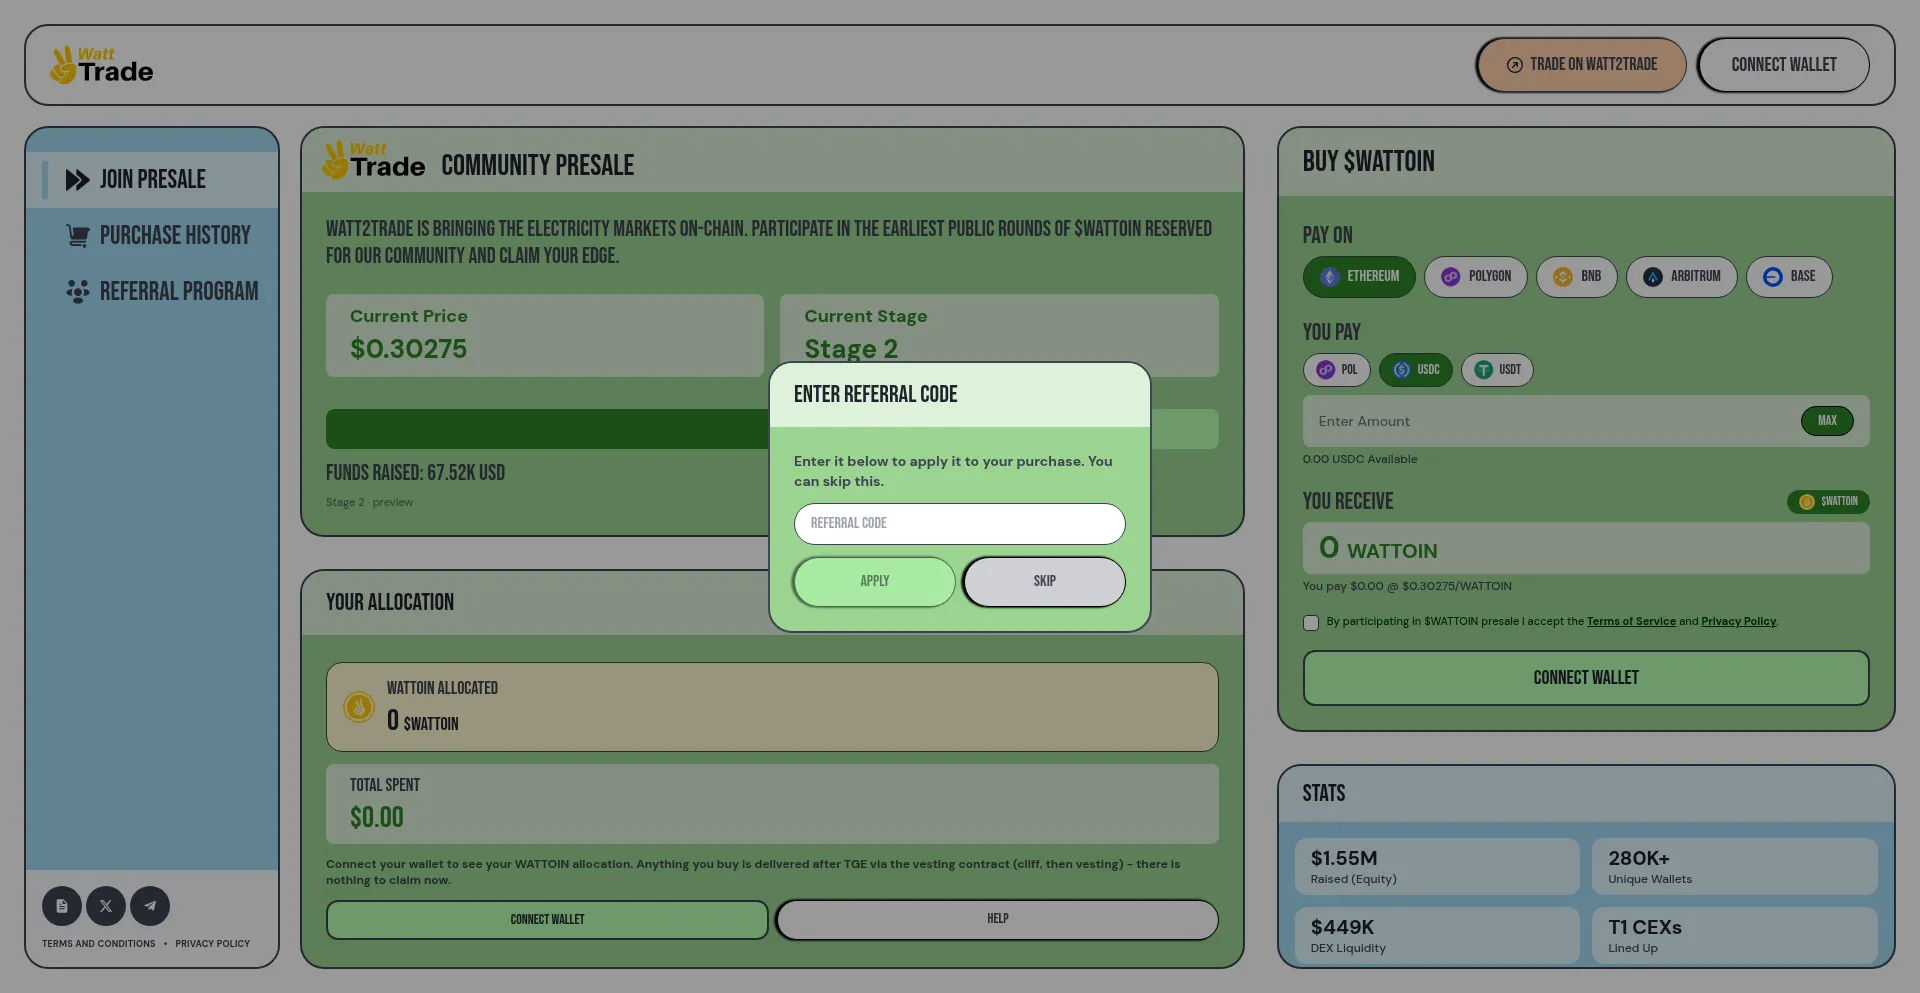Skip the referral code dialog
This screenshot has height=993, width=1920.
tap(1044, 582)
